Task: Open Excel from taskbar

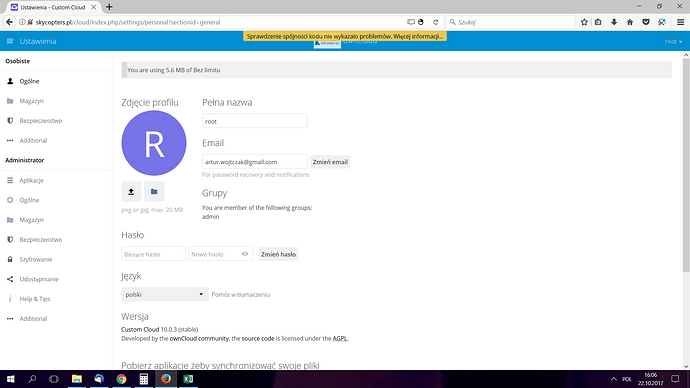Action: pyautogui.click(x=188, y=379)
